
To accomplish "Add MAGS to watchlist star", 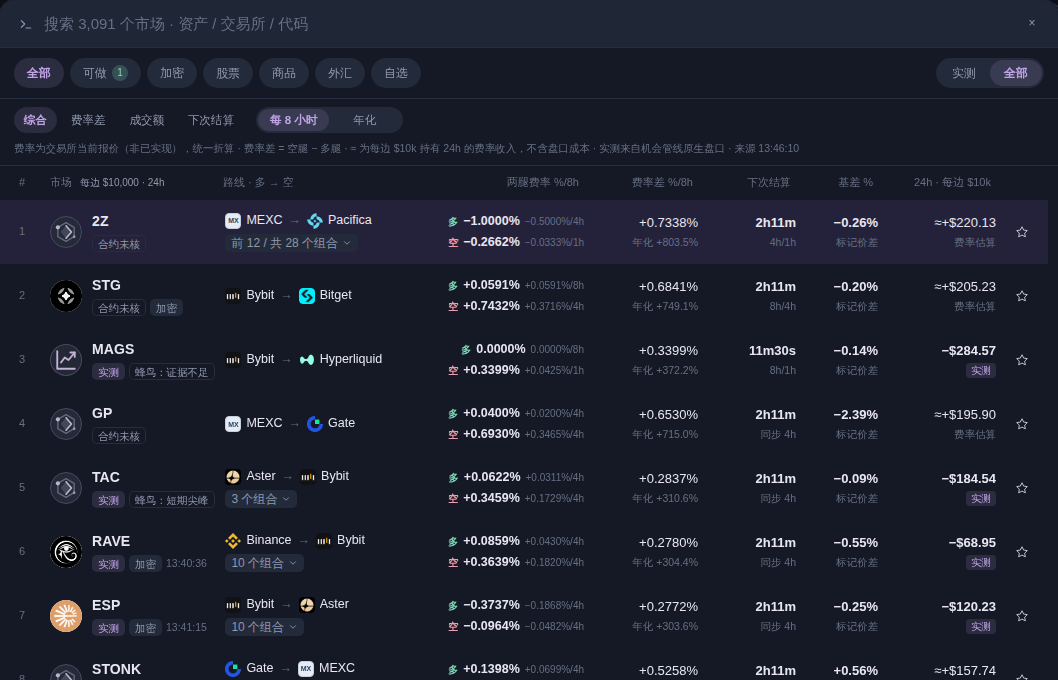I will 1022,360.
